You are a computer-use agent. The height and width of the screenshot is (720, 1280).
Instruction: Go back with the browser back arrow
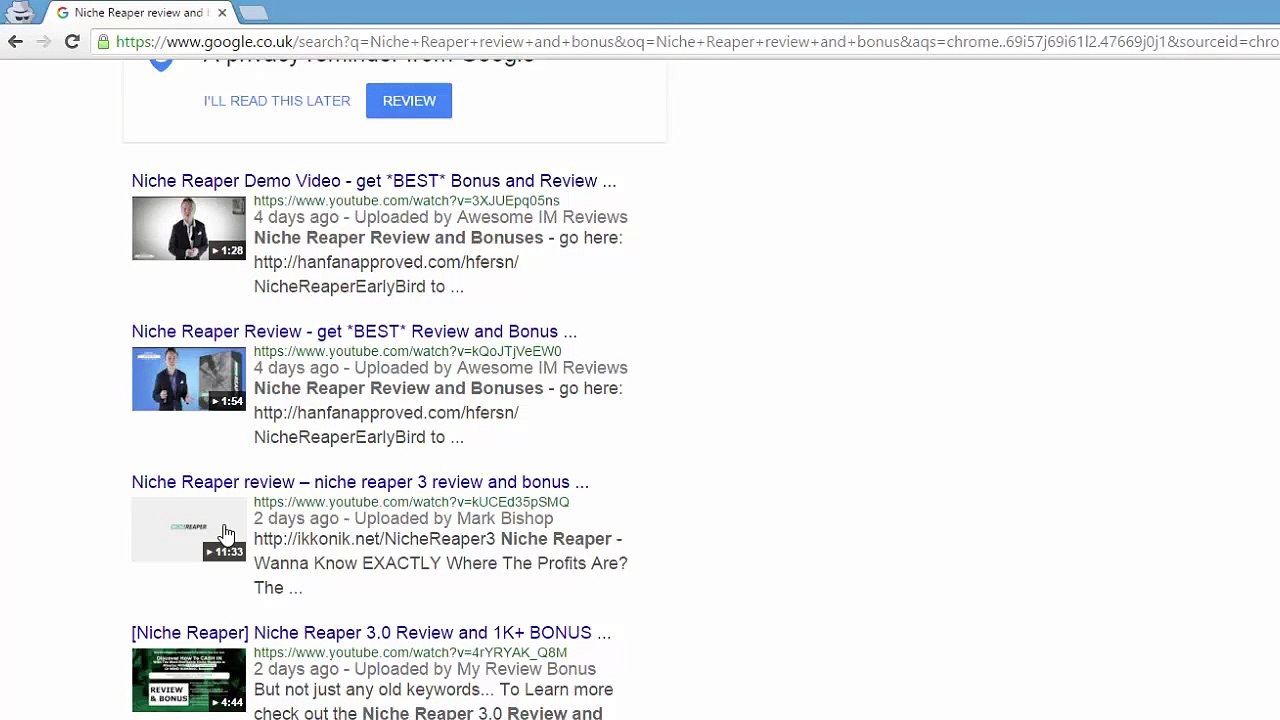15,41
